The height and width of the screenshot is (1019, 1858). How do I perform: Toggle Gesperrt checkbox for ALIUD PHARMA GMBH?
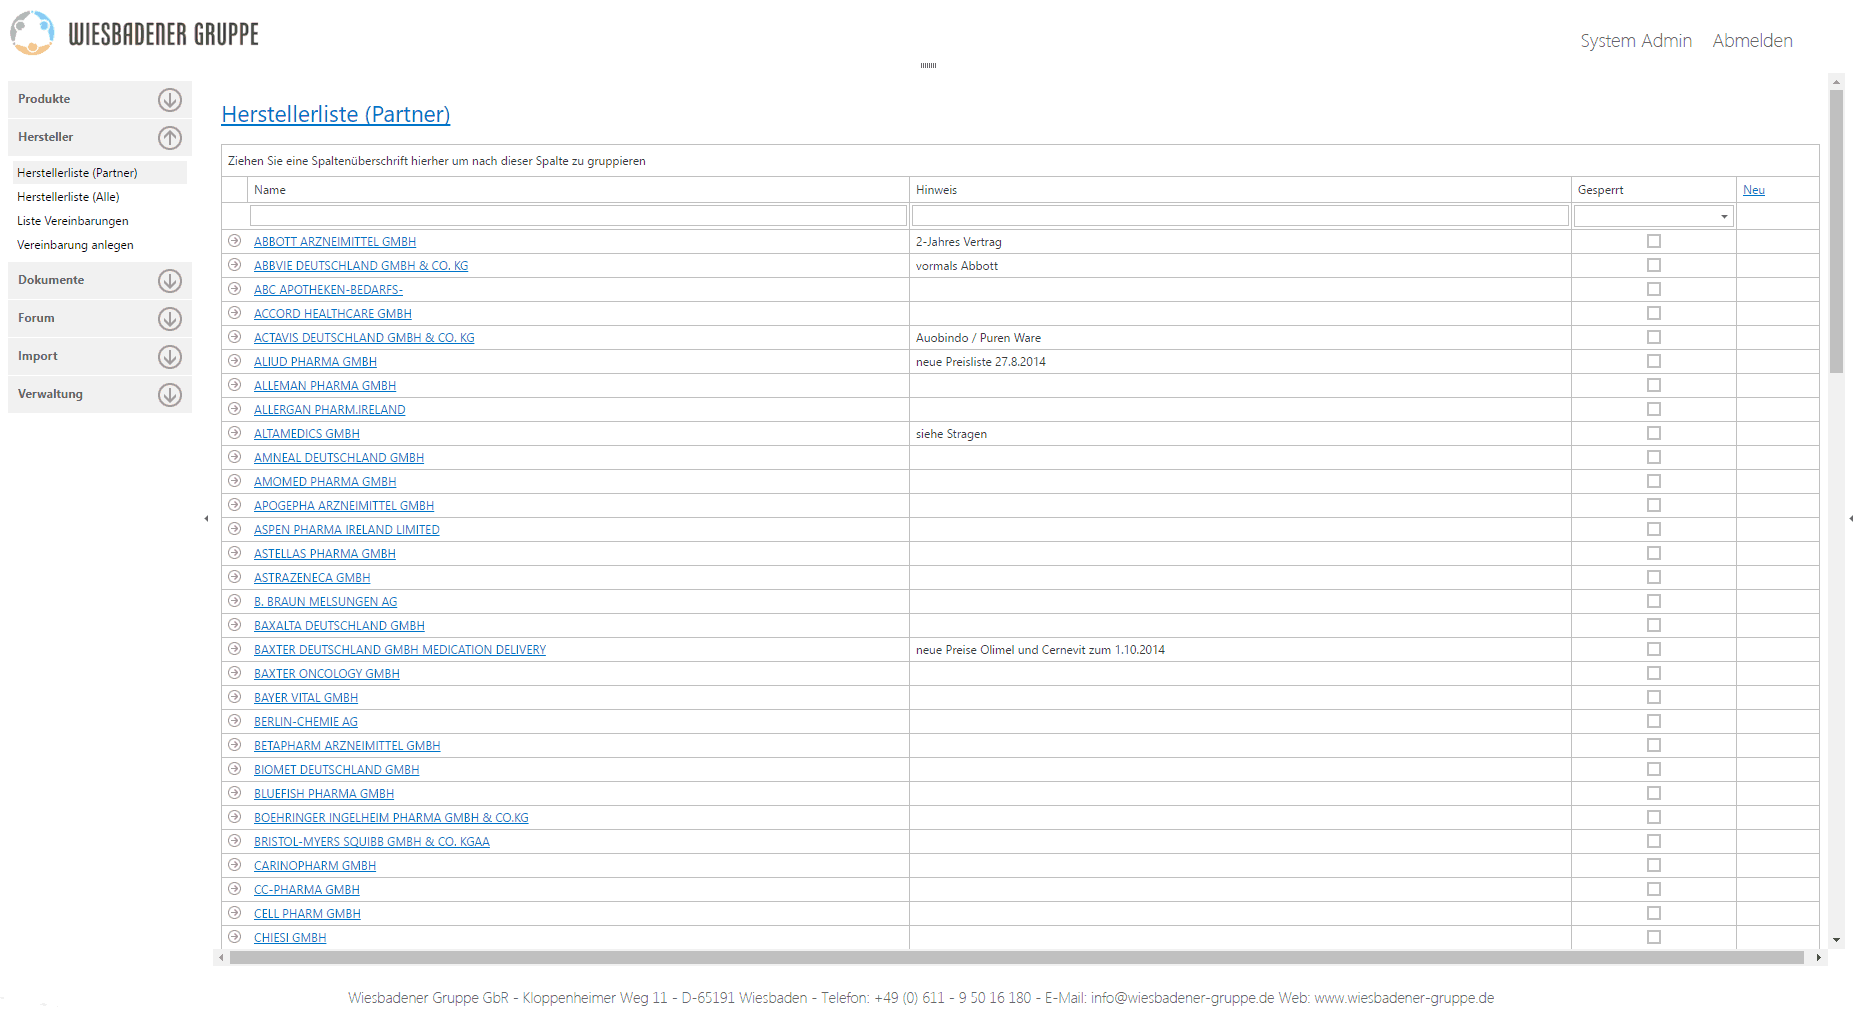click(x=1654, y=361)
